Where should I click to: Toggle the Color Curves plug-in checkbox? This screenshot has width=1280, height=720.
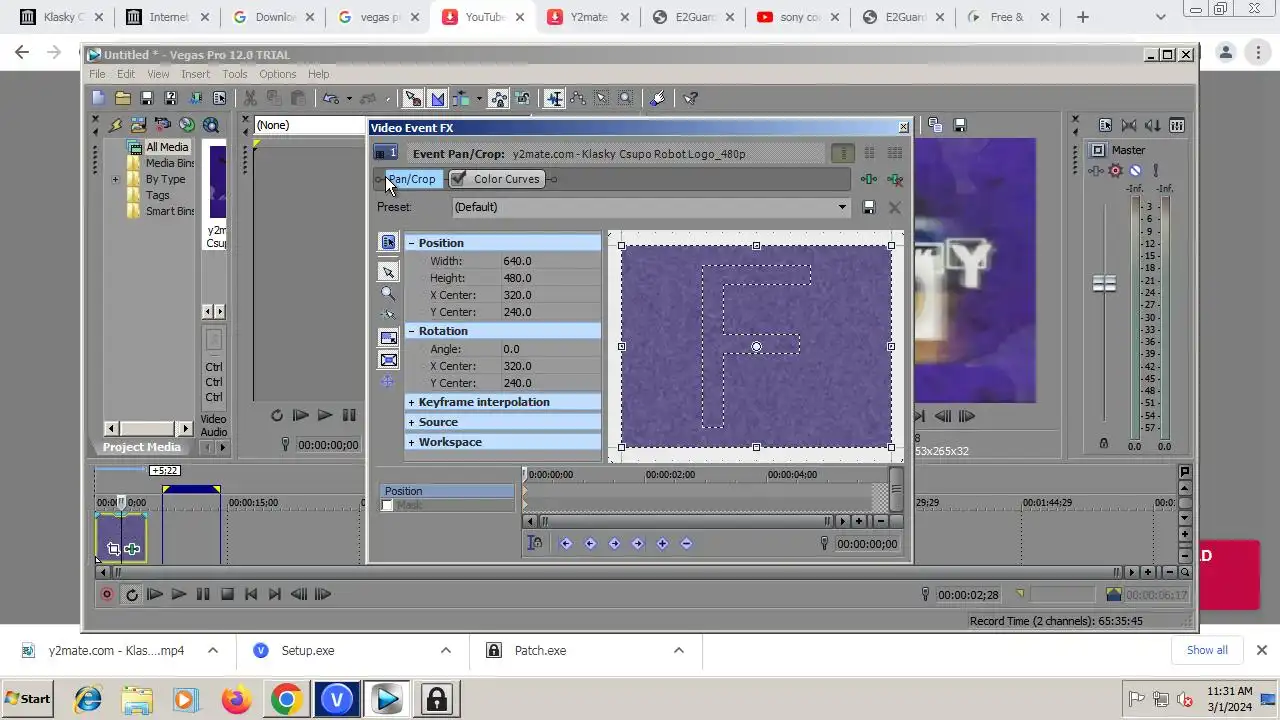tap(458, 178)
